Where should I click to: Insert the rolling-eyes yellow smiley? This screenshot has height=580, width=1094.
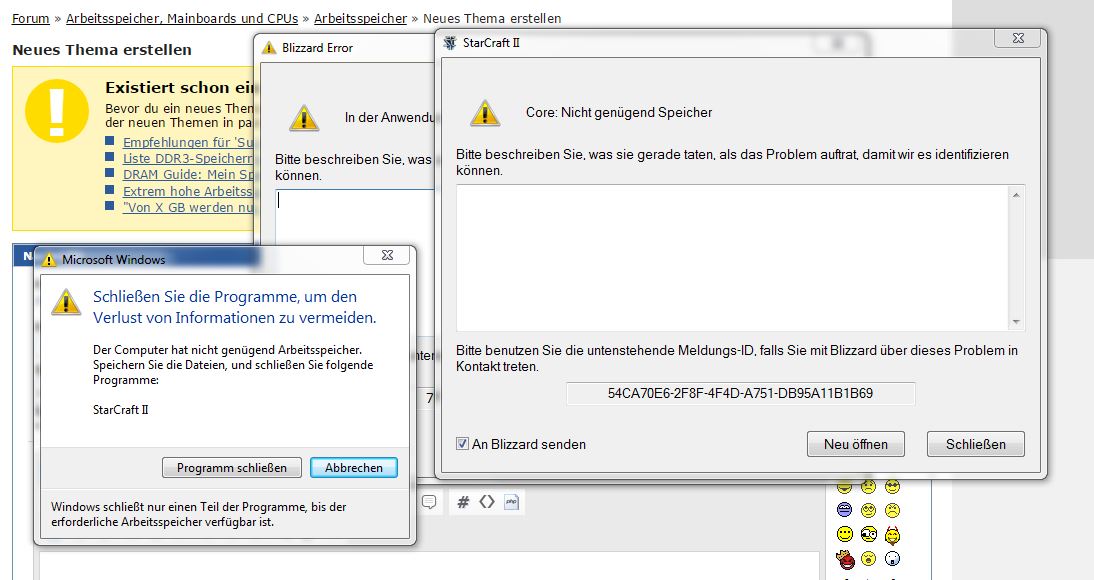869,510
